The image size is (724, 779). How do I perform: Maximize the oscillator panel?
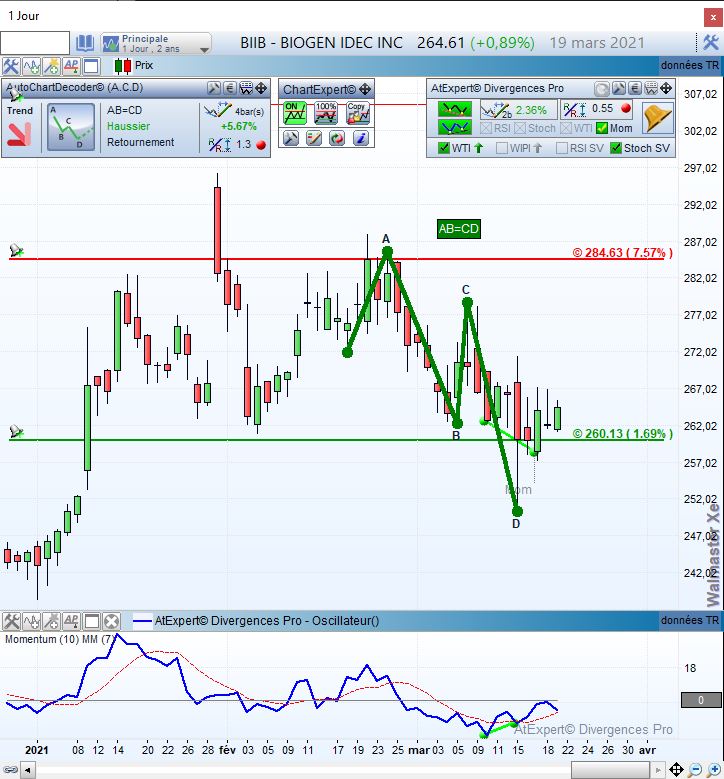91,621
